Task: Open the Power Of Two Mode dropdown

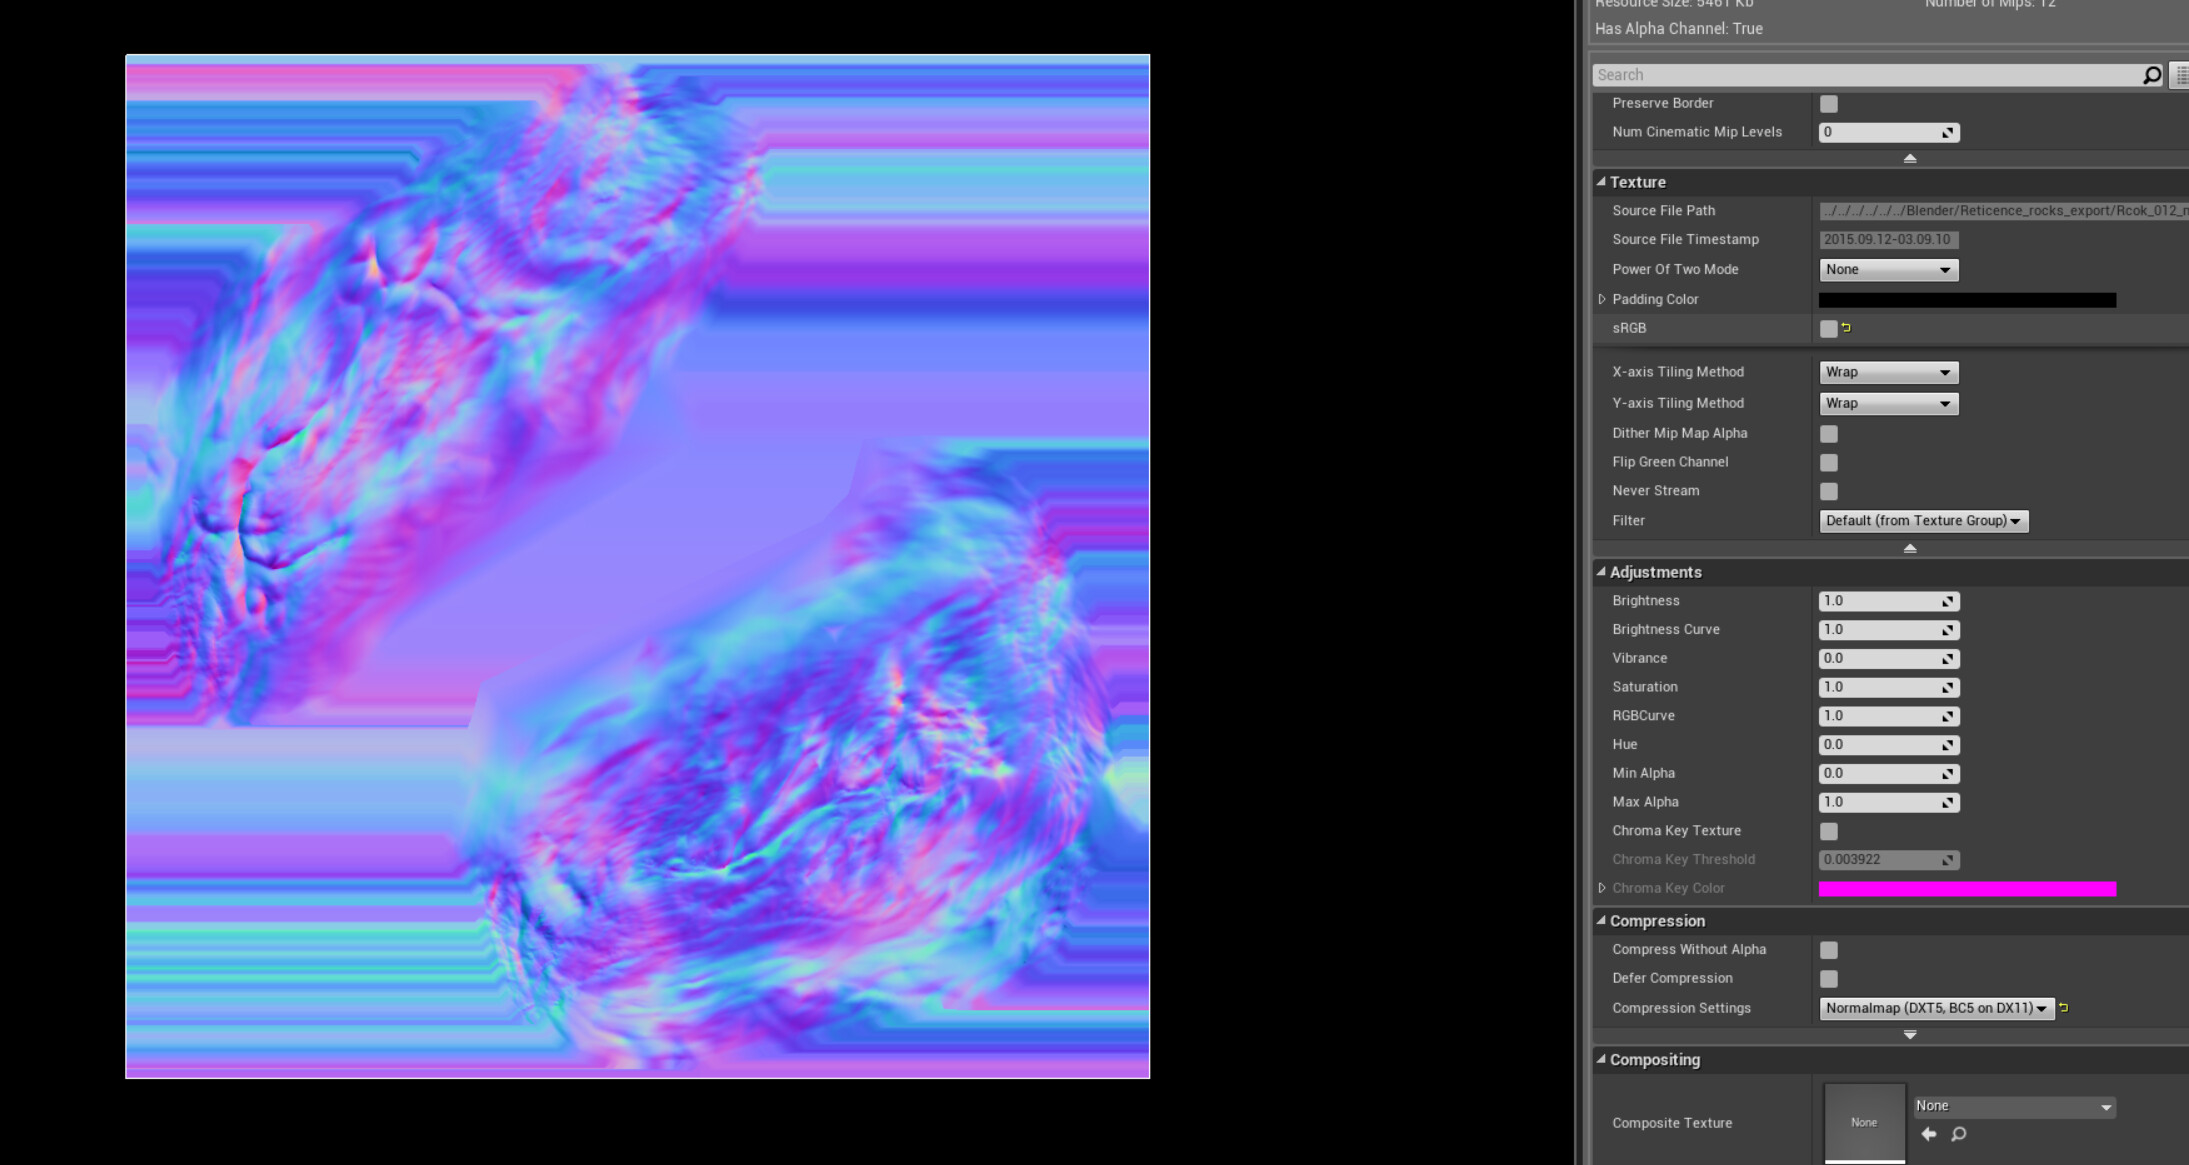Action: pos(1888,270)
